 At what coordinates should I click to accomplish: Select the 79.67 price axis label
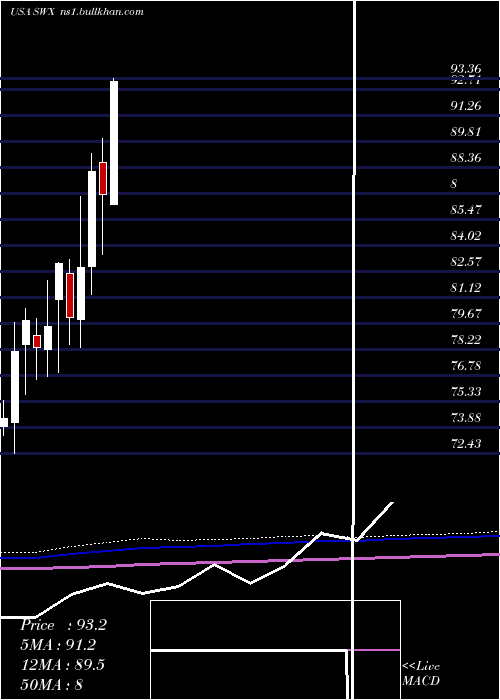466,313
